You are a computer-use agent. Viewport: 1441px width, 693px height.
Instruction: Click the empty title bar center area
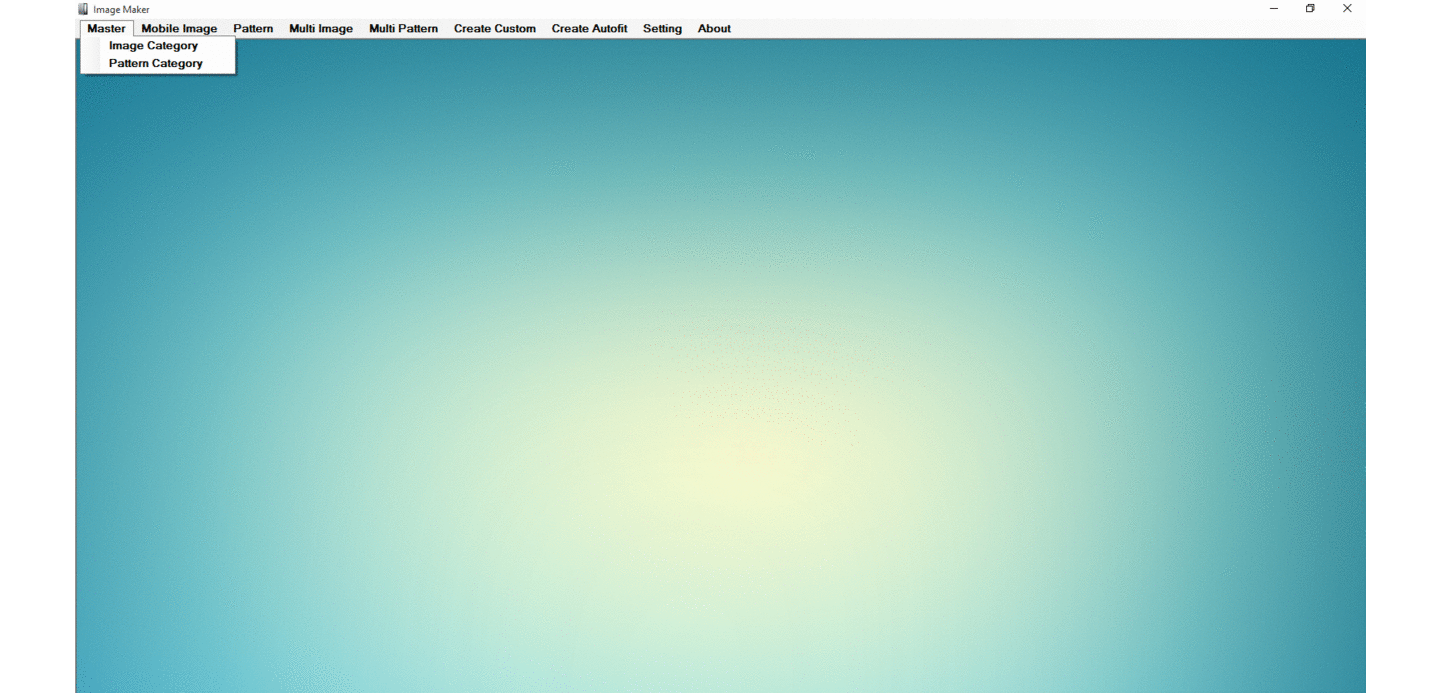(x=700, y=9)
